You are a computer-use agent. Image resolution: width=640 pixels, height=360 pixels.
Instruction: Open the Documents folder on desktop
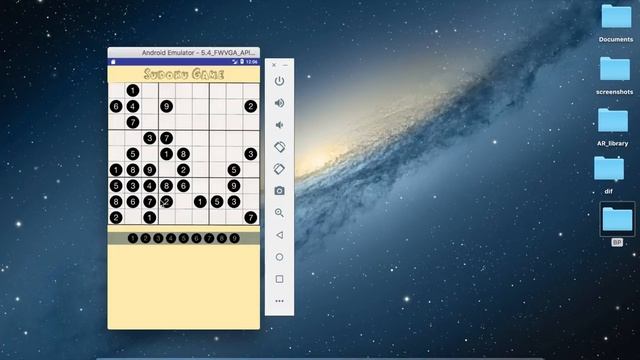pos(616,17)
